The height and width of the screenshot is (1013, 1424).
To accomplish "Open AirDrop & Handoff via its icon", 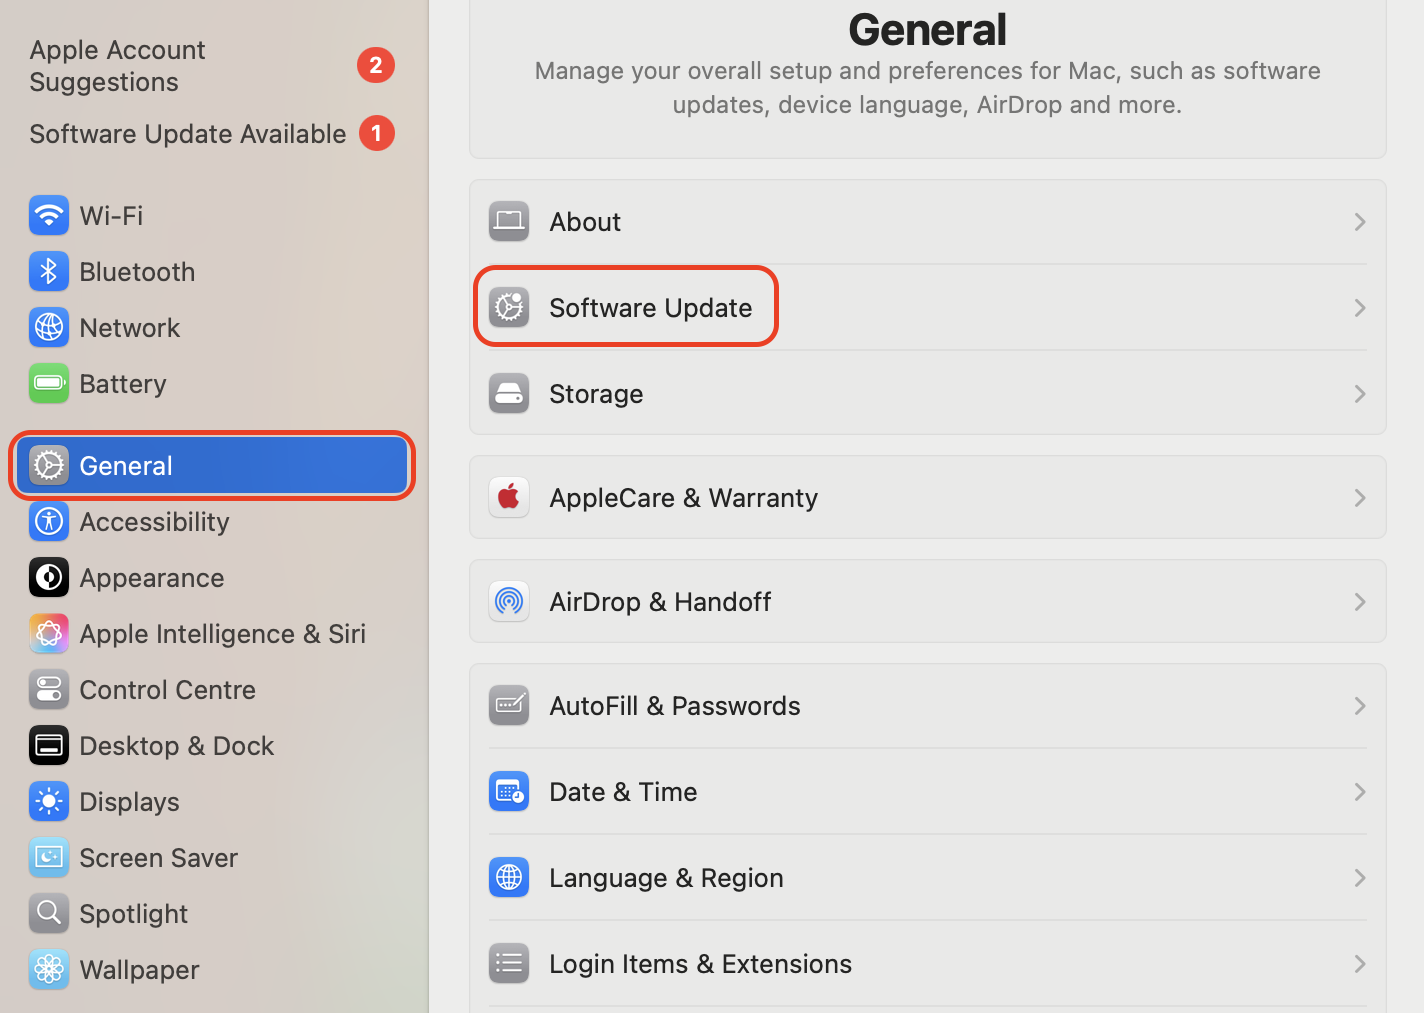I will click(509, 601).
